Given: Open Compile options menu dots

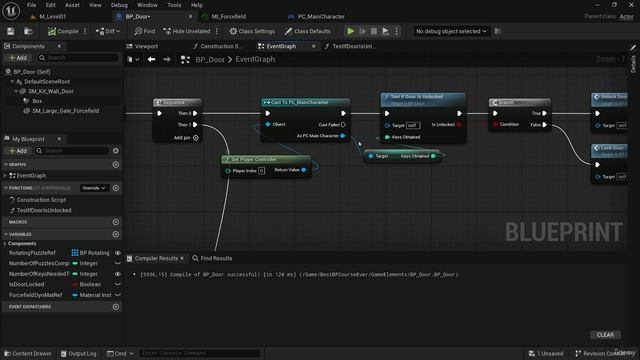Looking at the screenshot, I should pyautogui.click(x=85, y=31).
